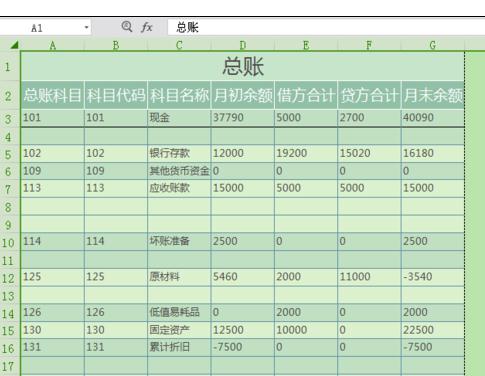Screen dimensions: 485x376
Task: Click the zoom magnifier icon in formula bar
Action: [x=127, y=26]
